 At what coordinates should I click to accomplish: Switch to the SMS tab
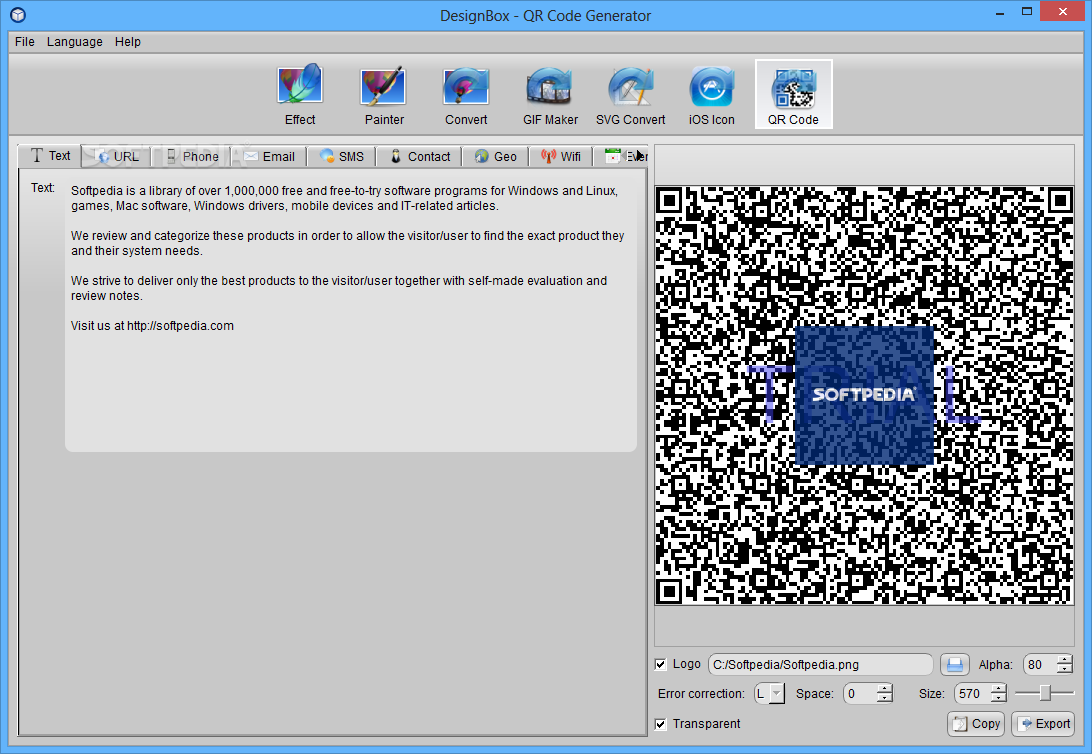(x=341, y=157)
